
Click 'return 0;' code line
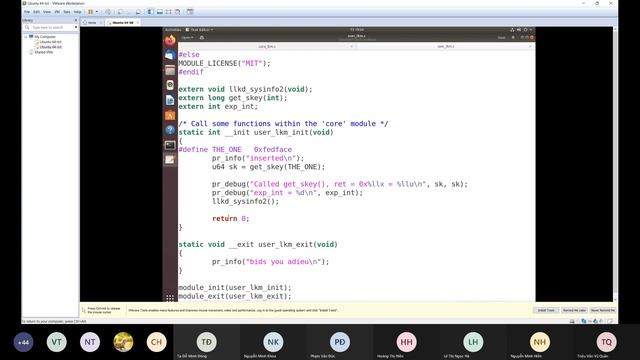(231, 218)
